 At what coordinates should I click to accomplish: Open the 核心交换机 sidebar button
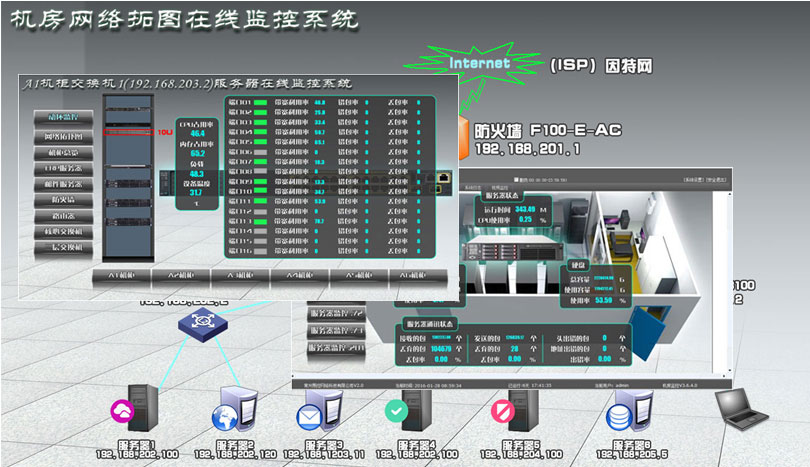[x=64, y=231]
